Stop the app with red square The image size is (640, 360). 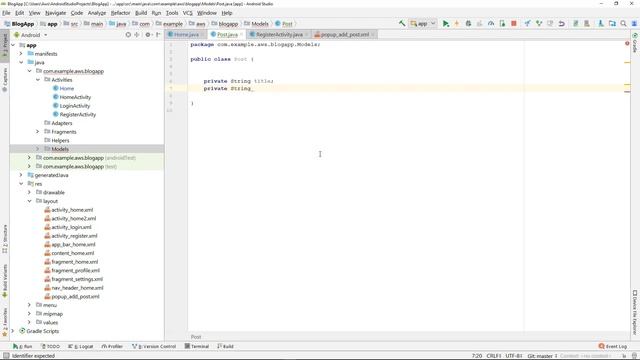(514, 24)
